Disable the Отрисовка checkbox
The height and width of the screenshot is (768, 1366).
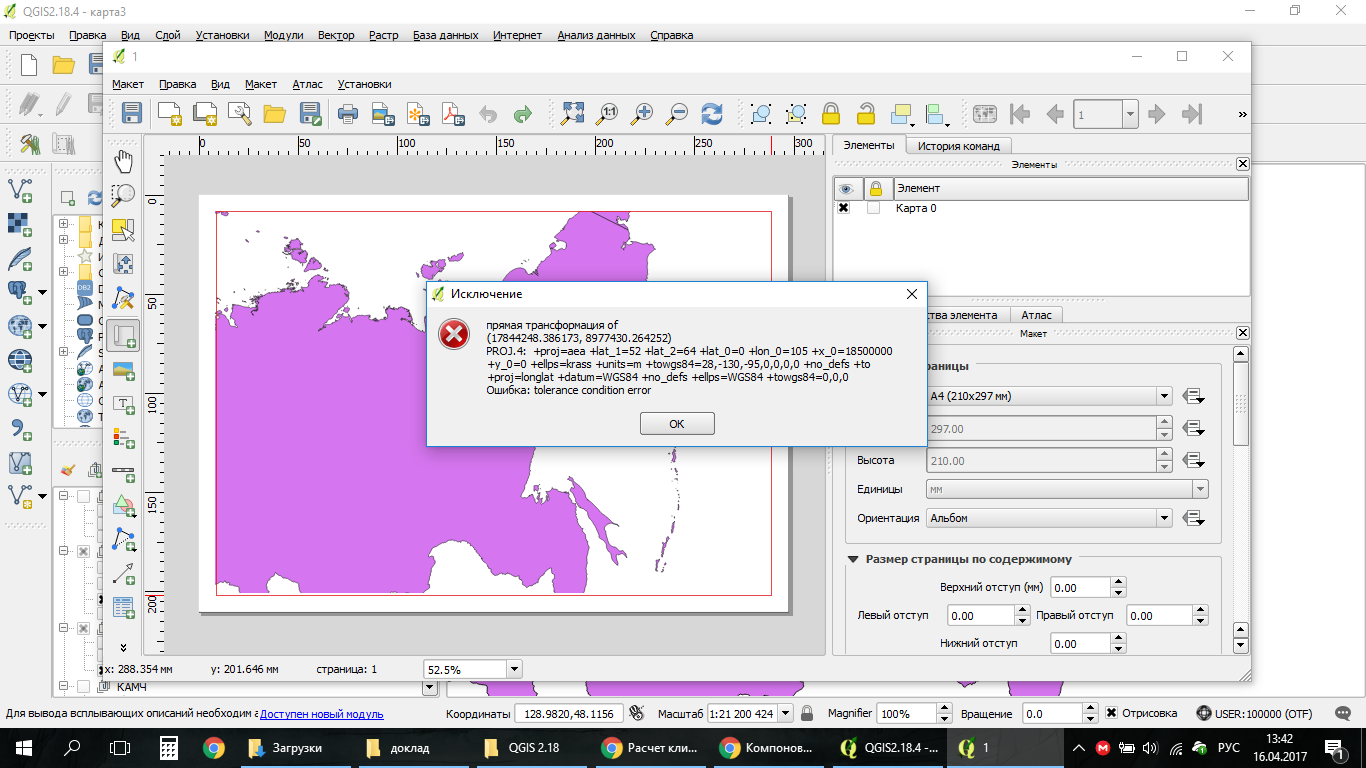(1113, 713)
